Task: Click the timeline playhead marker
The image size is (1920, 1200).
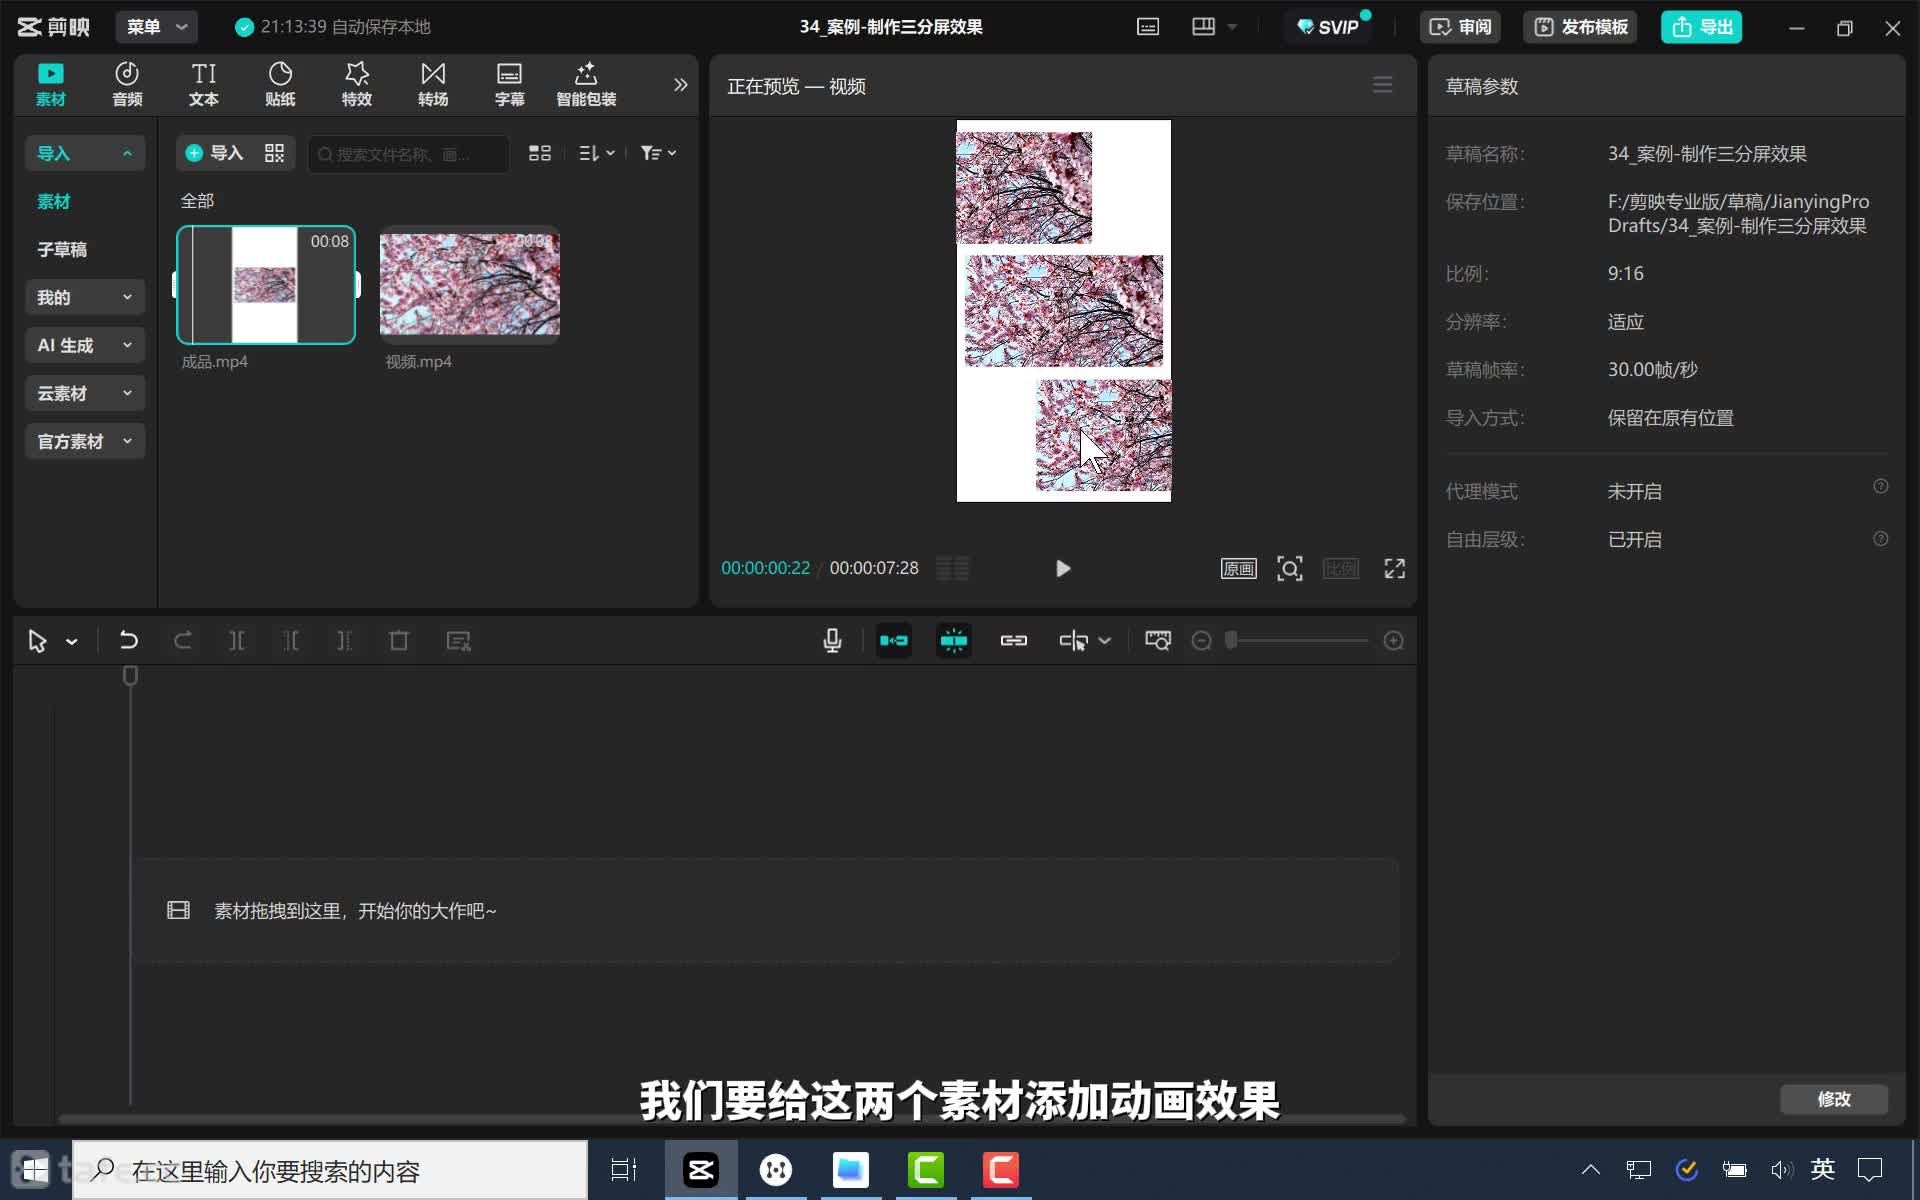Action: (x=130, y=677)
